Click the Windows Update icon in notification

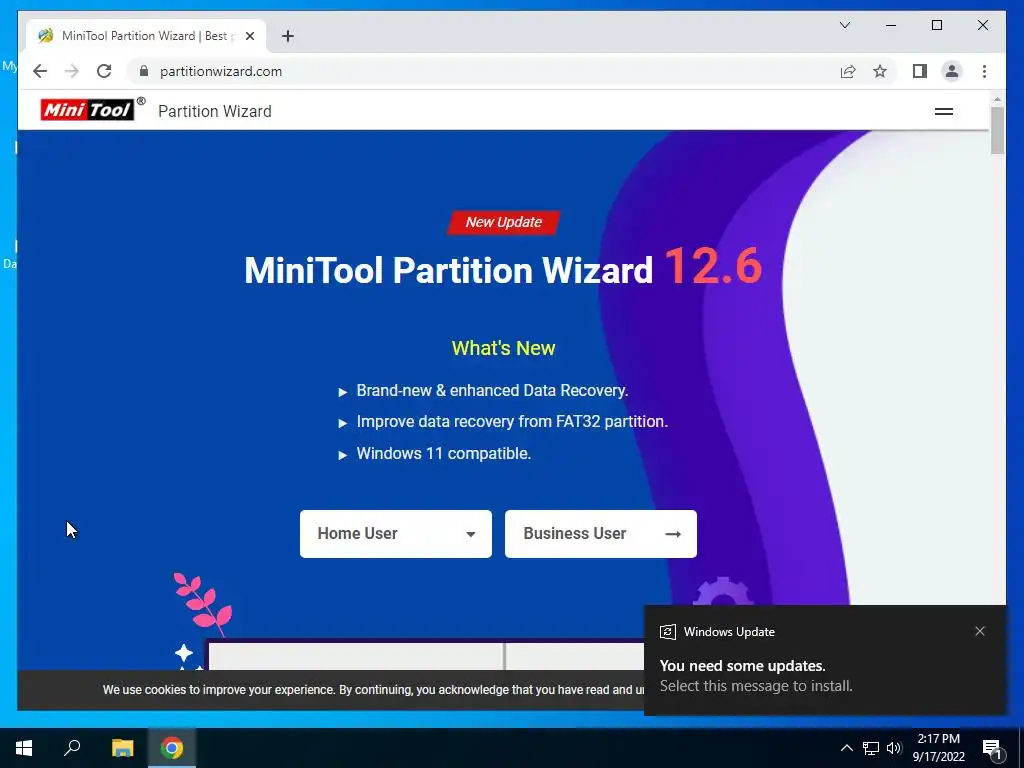click(667, 632)
